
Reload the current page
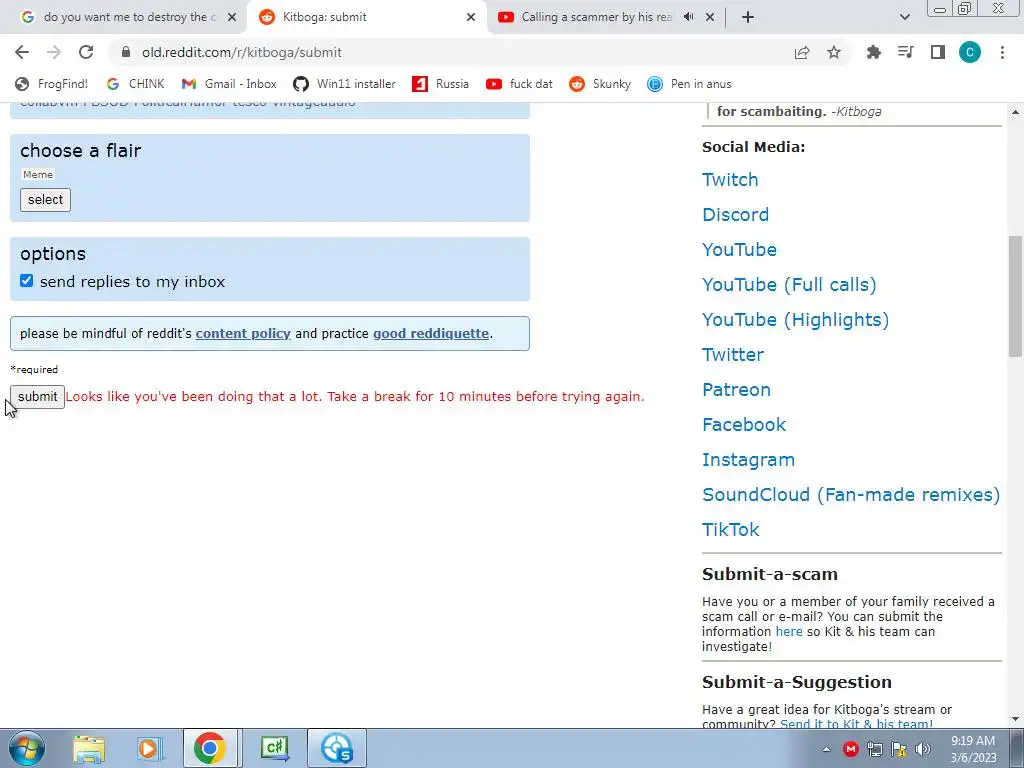point(86,52)
